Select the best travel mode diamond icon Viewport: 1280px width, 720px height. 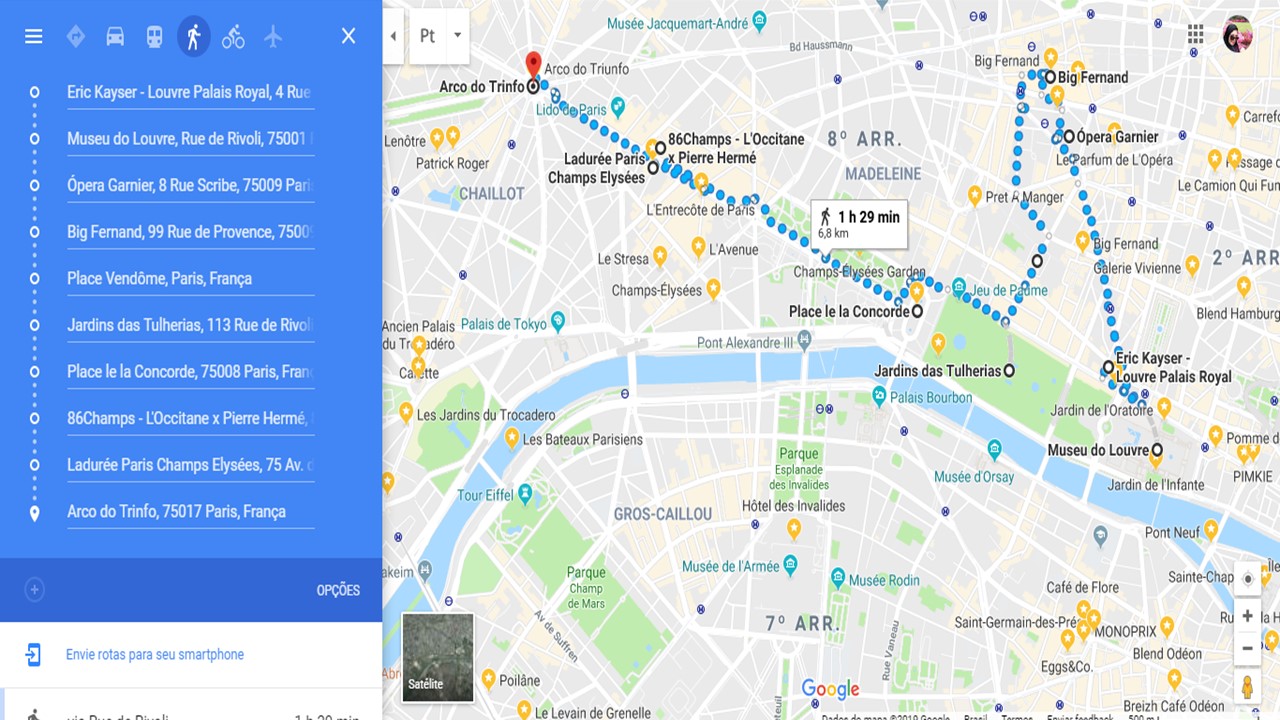[75, 37]
